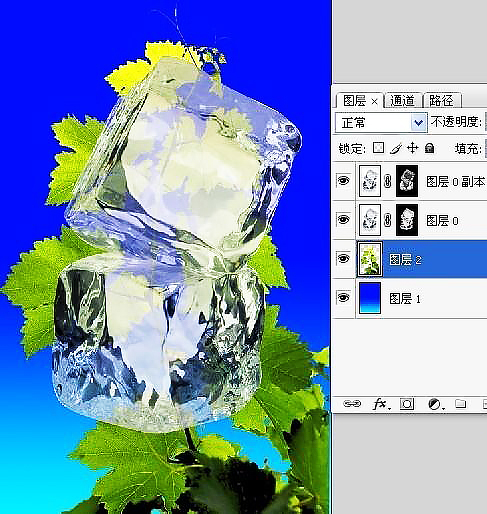Image resolution: width=487 pixels, height=514 pixels.
Task: Toggle lock image pixels brush icon
Action: (x=396, y=148)
